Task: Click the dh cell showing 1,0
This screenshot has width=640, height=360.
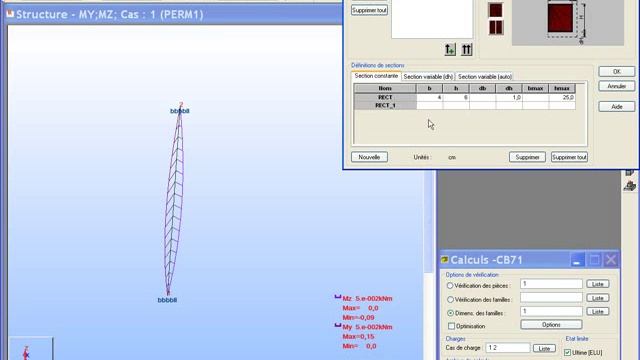Action: (x=509, y=97)
